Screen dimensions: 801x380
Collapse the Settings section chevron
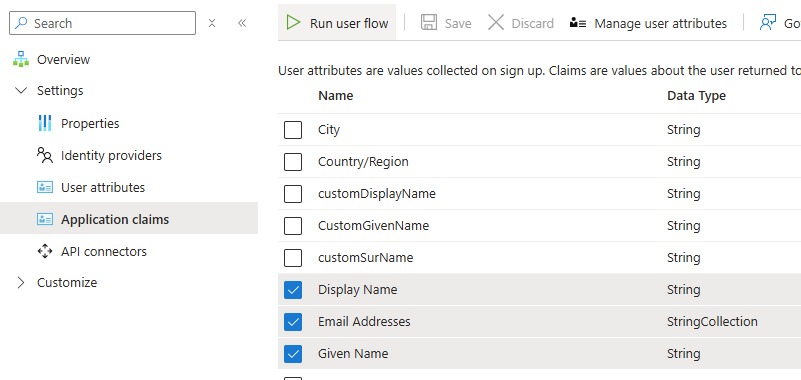pos(21,91)
